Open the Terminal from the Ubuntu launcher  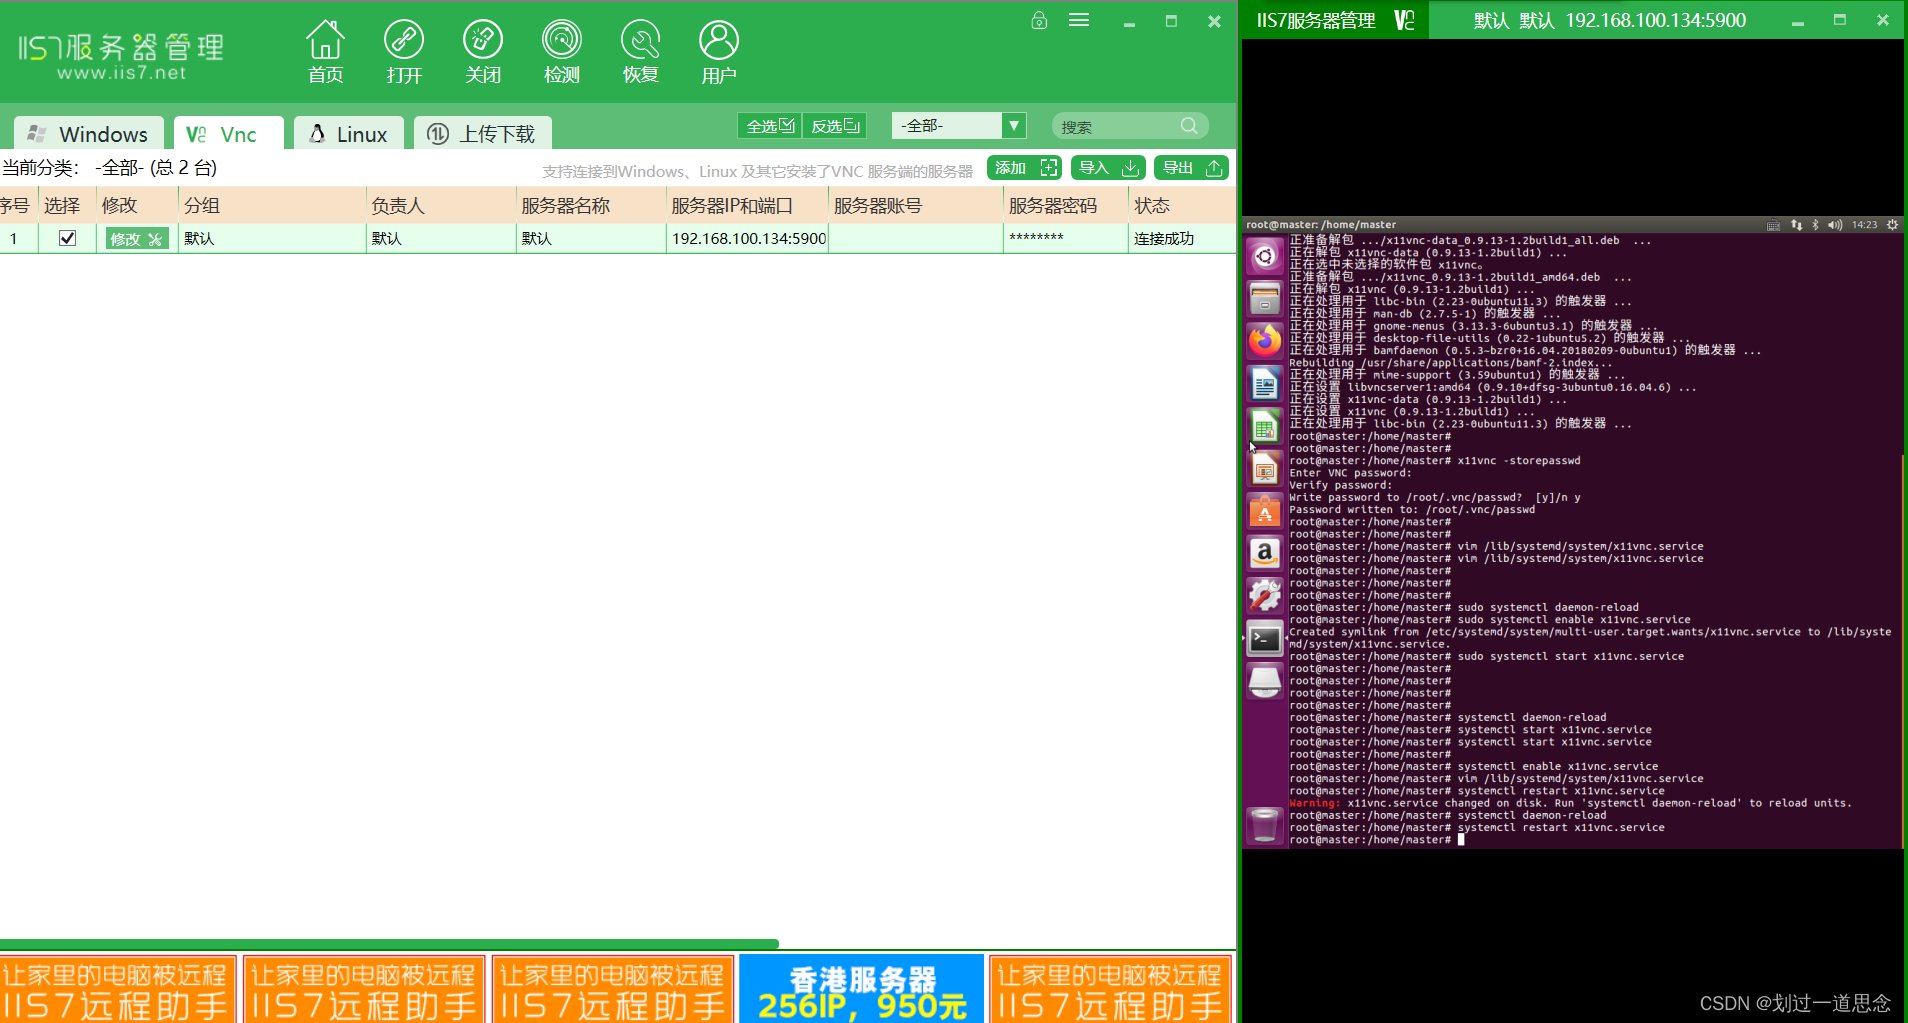click(x=1264, y=638)
